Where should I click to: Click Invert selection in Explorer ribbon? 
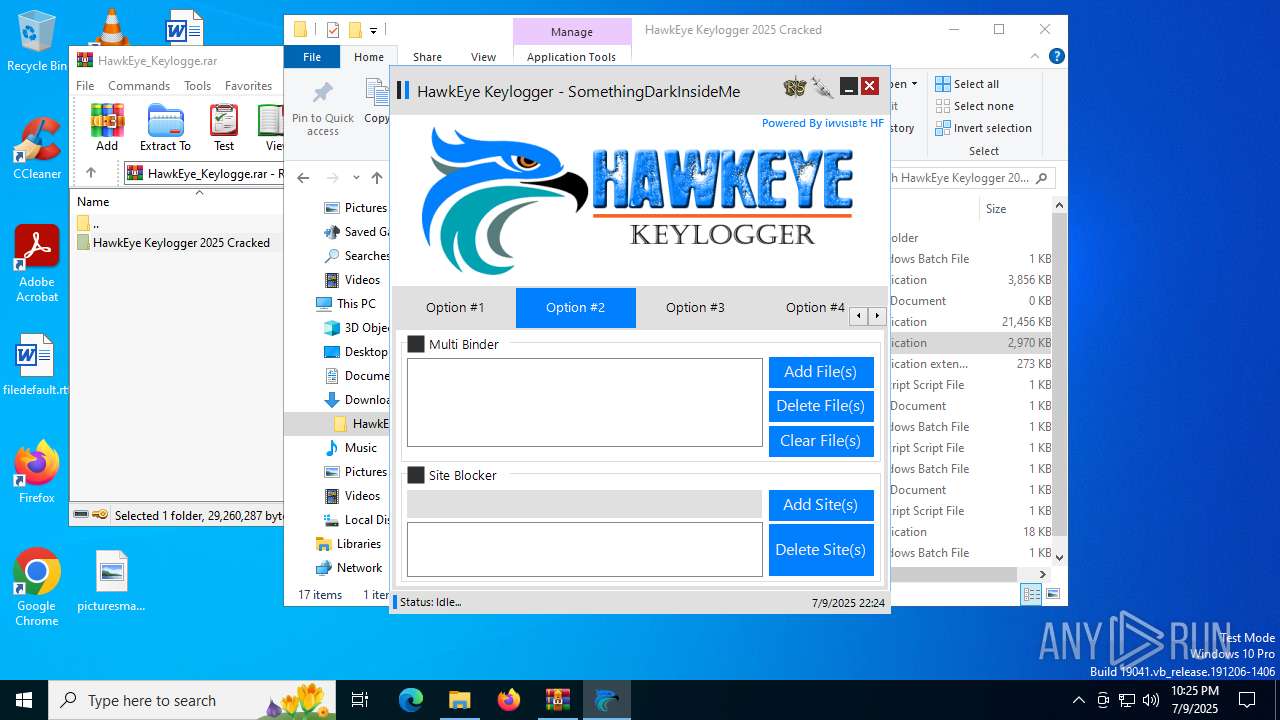coord(983,128)
